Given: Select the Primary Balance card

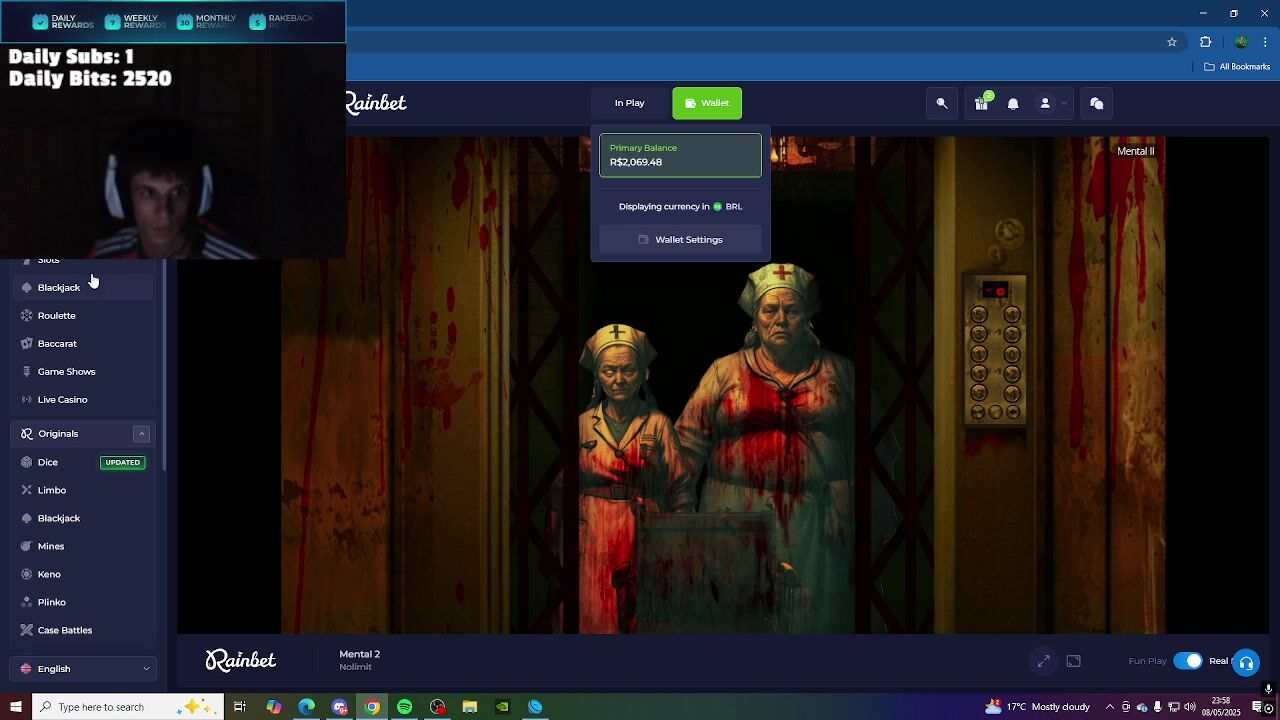Looking at the screenshot, I should coord(680,155).
